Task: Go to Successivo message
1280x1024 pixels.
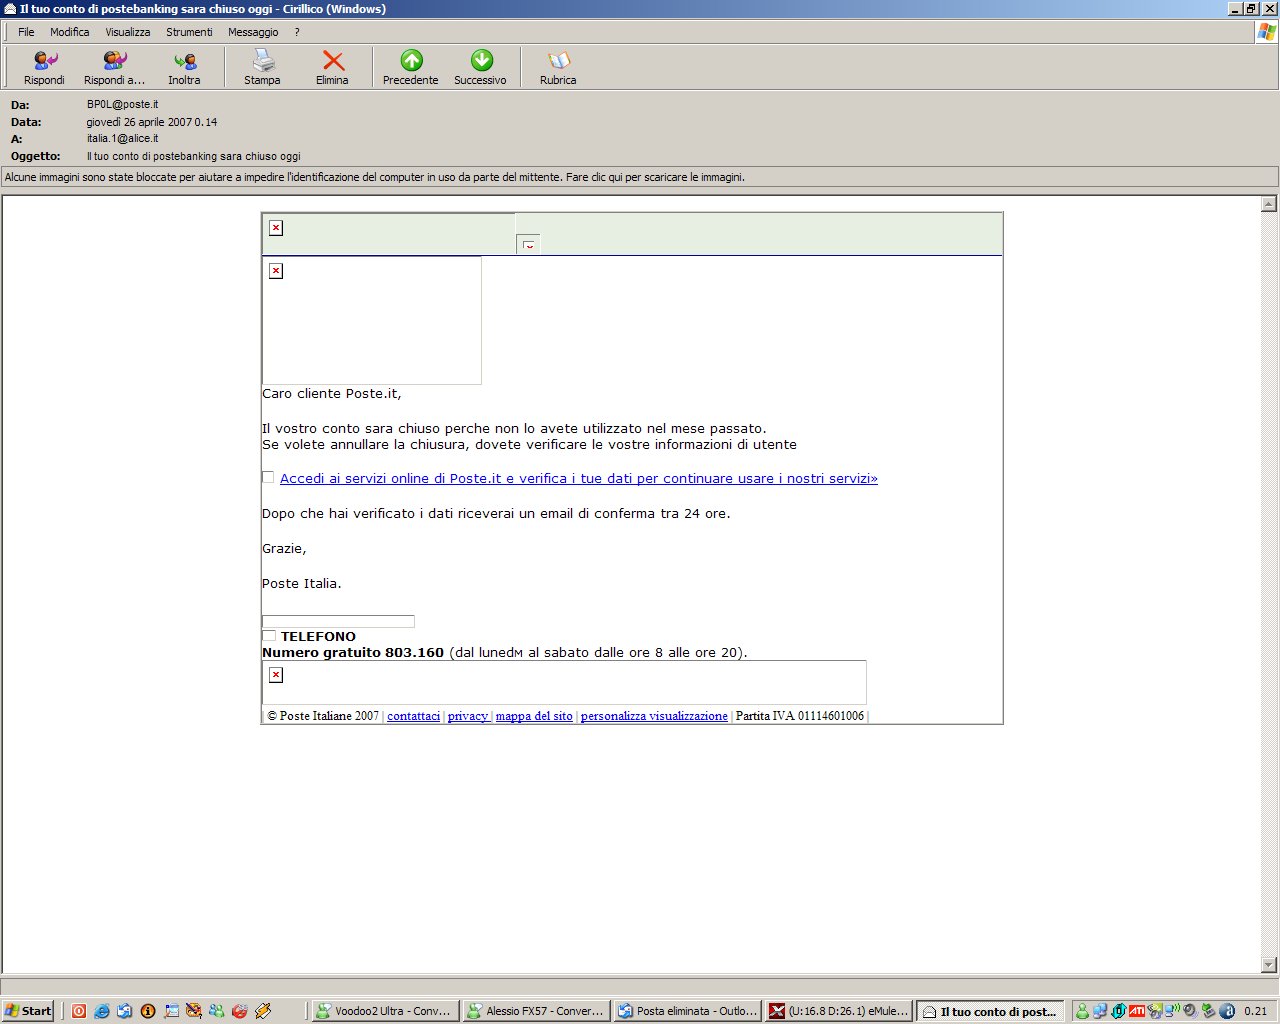Action: coord(480,68)
